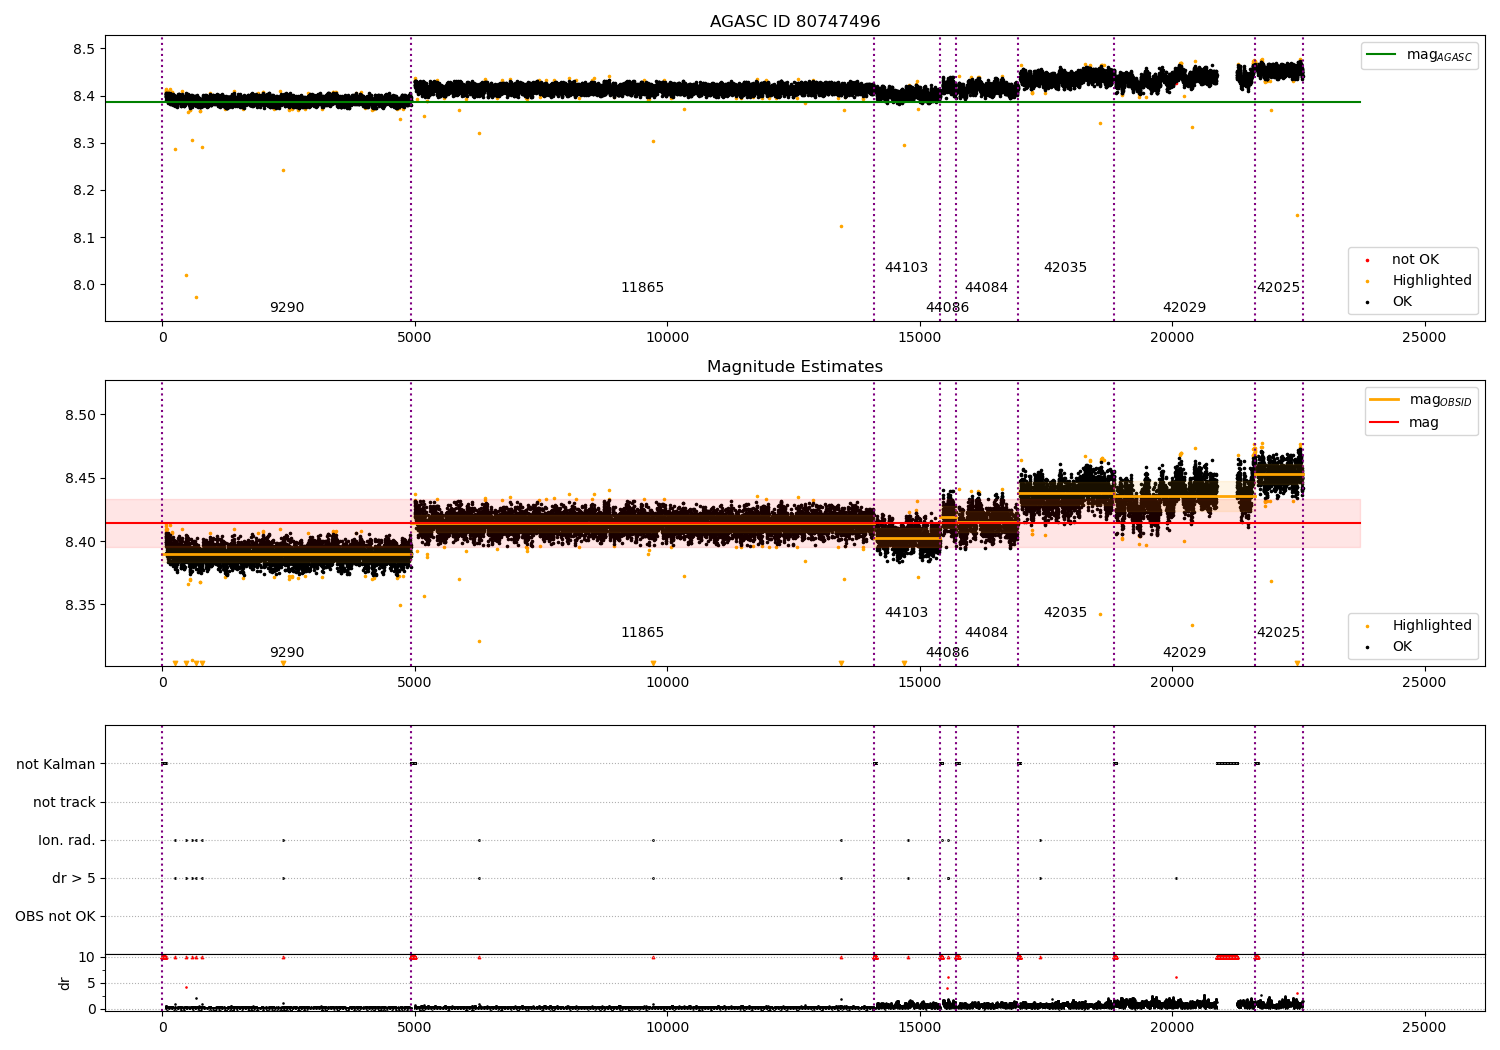Image resolution: width=1500 pixels, height=1050 pixels.
Task: Select the mag OBSID legend entry
Action: 1420,400
